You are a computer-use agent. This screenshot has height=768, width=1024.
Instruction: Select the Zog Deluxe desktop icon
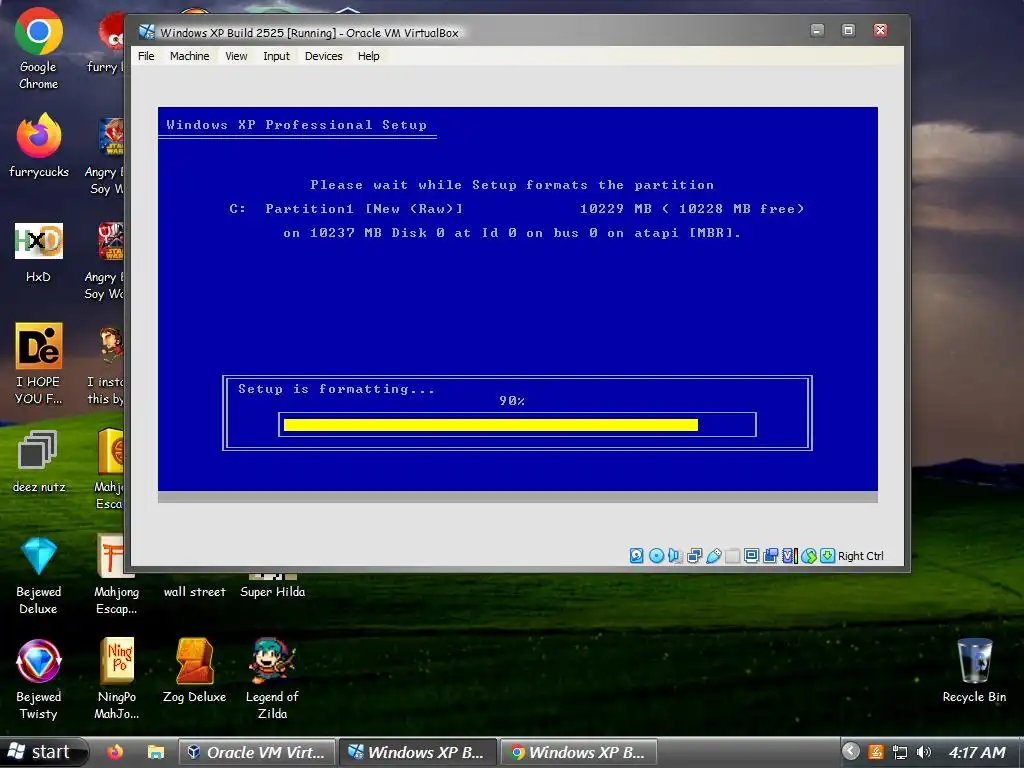[x=195, y=671]
